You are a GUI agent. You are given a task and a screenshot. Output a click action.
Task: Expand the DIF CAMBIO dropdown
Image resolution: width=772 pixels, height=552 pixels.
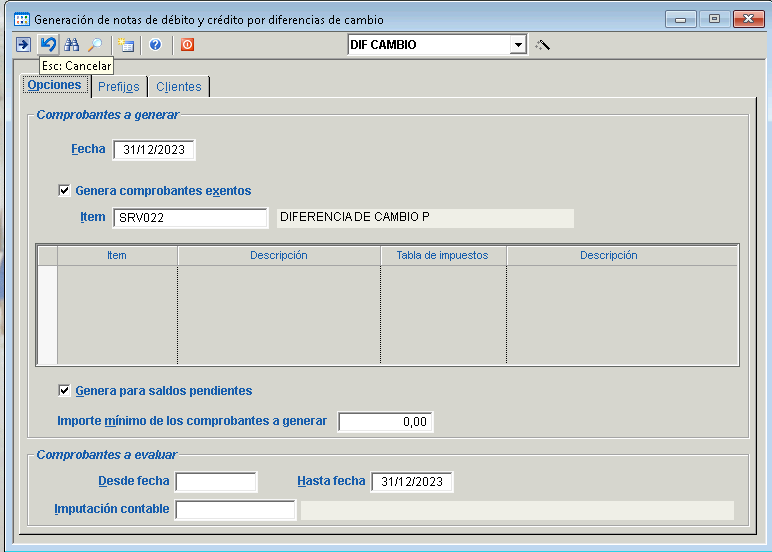(518, 45)
